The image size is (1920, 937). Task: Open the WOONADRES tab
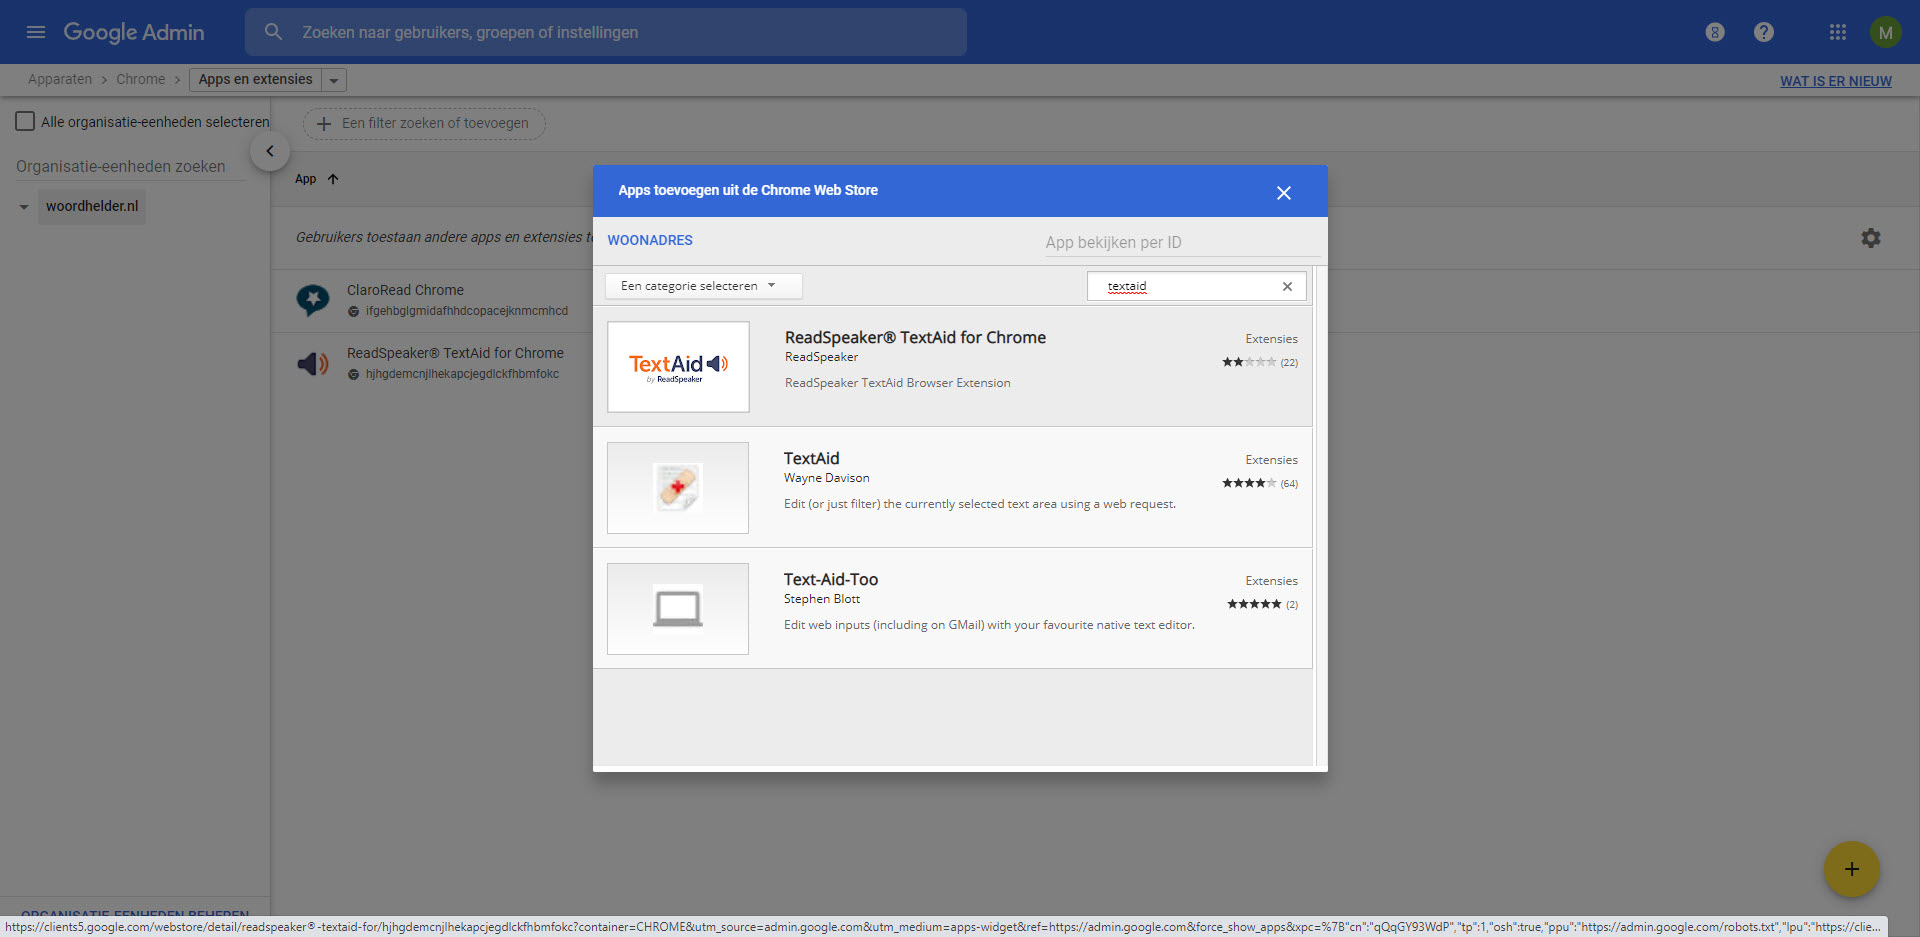pyautogui.click(x=650, y=240)
